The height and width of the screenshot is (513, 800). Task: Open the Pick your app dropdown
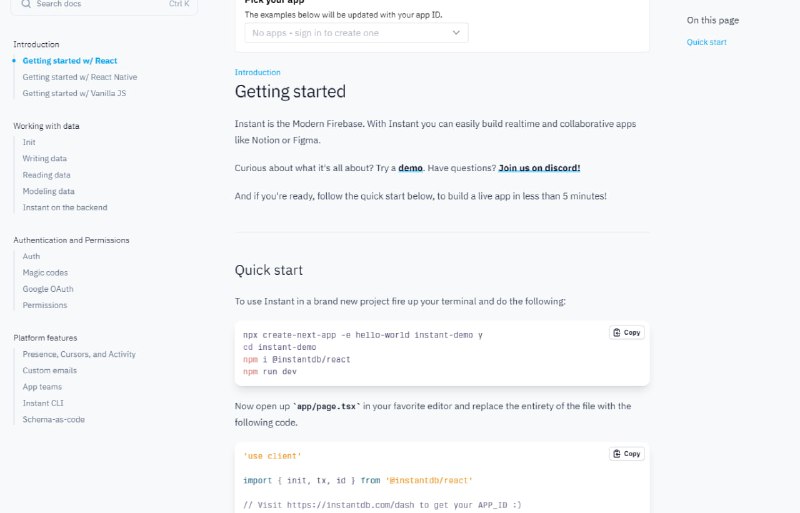point(356,33)
